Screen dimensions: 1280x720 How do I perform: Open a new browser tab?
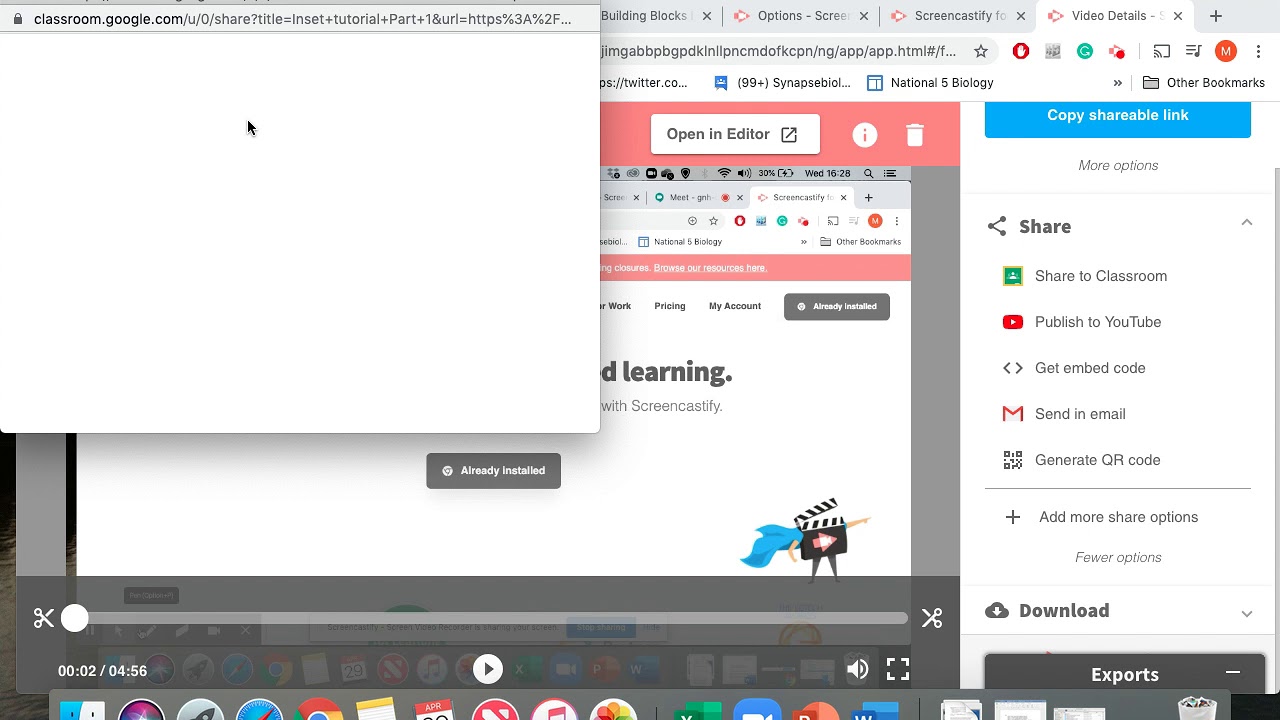click(x=1216, y=16)
